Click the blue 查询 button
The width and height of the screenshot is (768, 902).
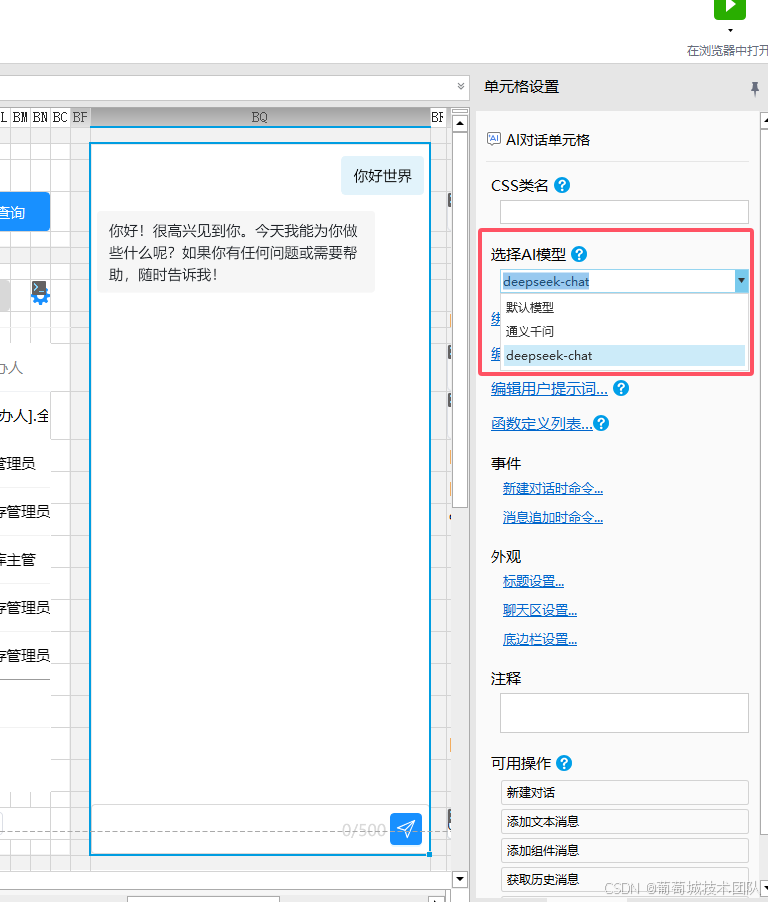(x=24, y=212)
